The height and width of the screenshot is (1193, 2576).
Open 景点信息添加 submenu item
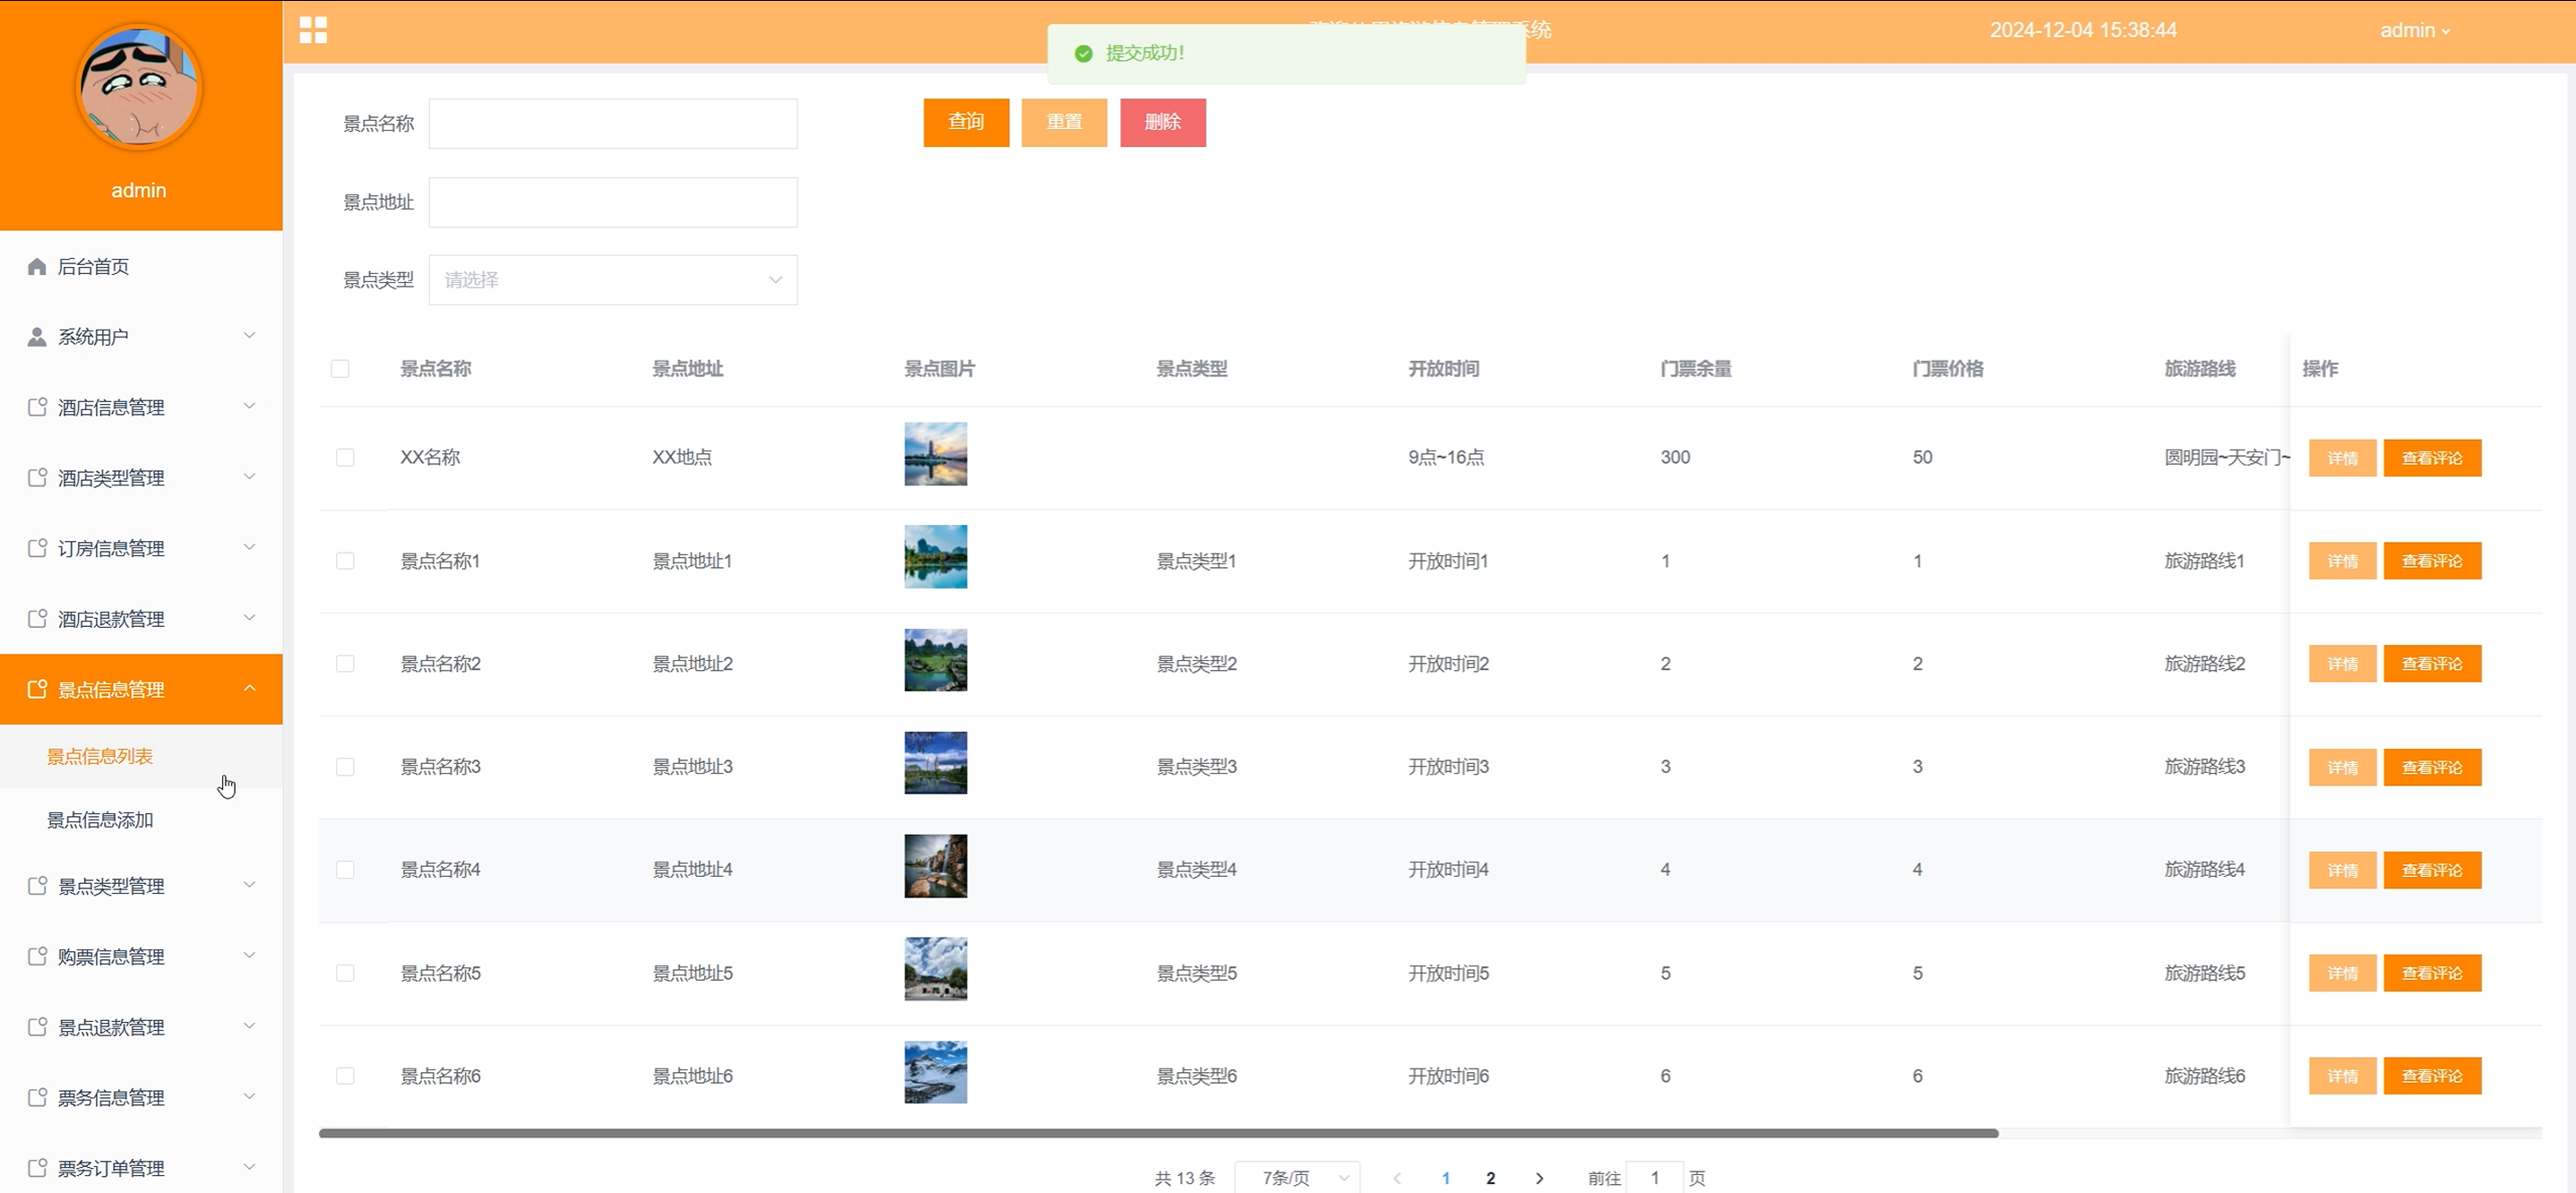pyautogui.click(x=100, y=820)
